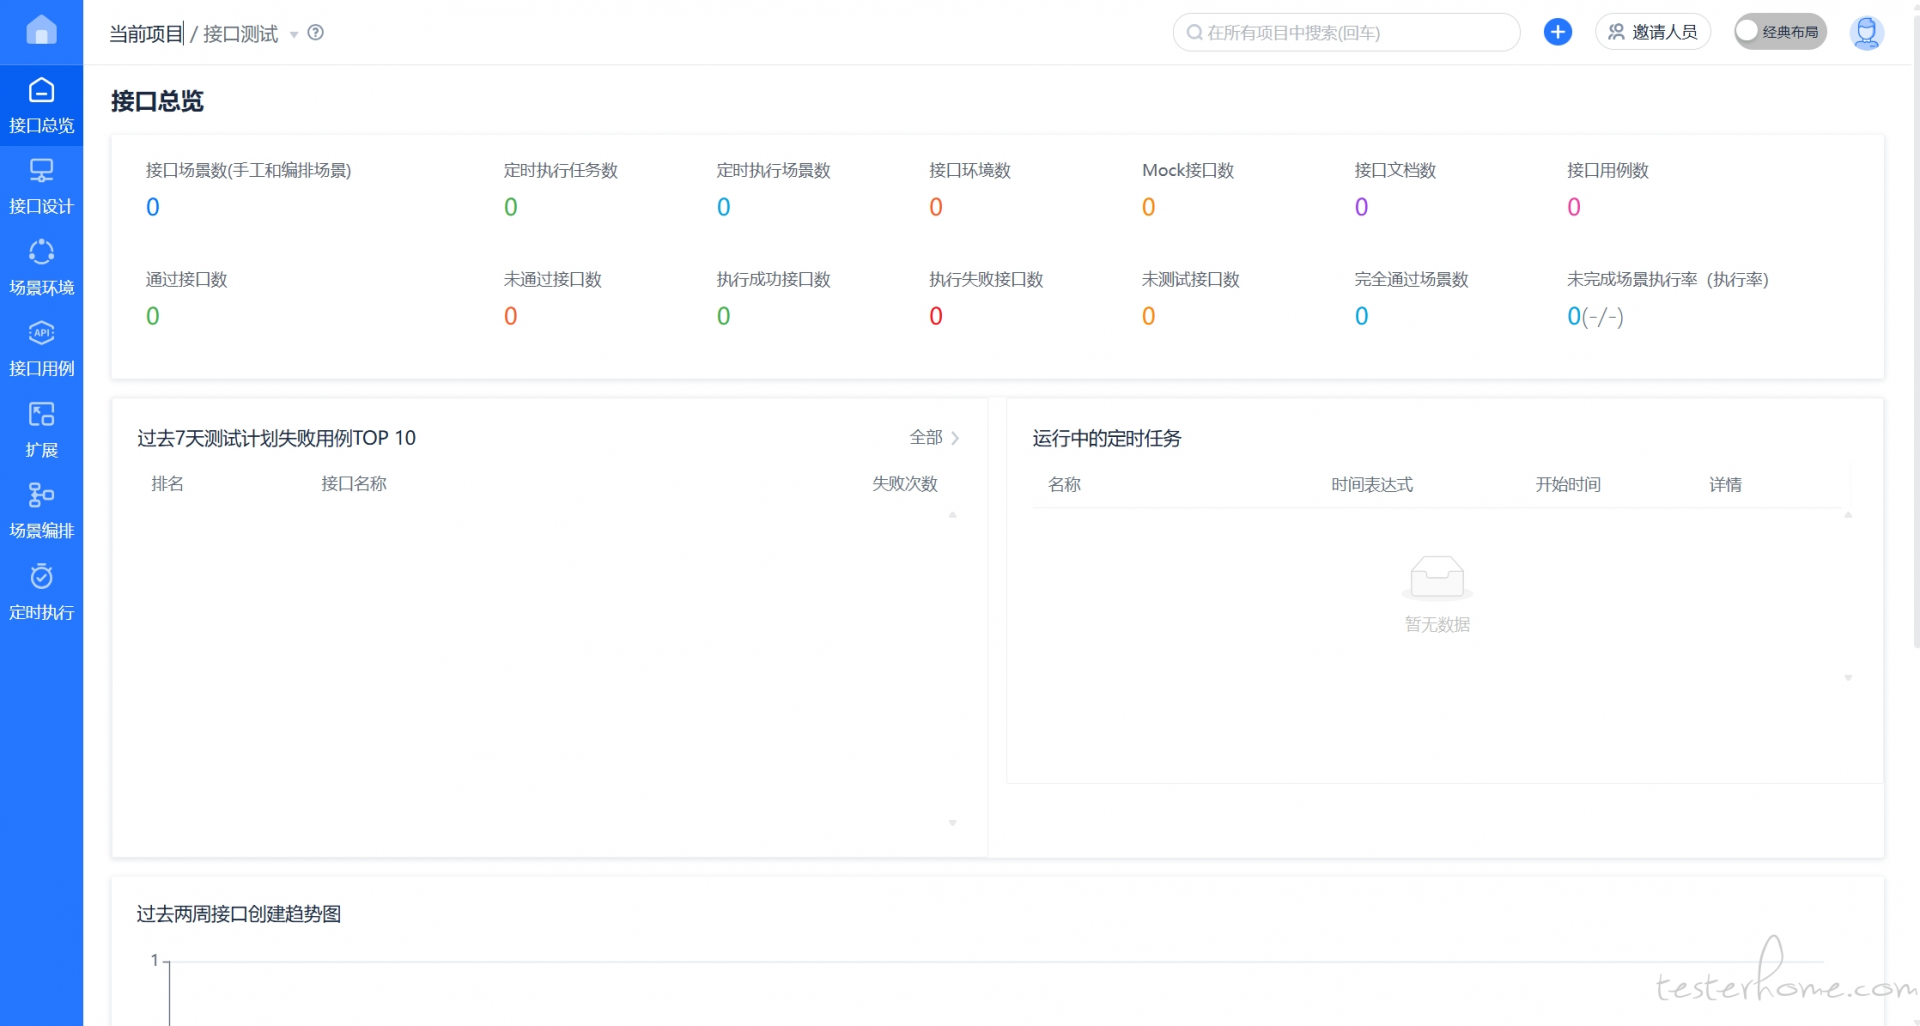The height and width of the screenshot is (1026, 1920).
Task: Click the 时间表达式 column header
Action: (1372, 485)
